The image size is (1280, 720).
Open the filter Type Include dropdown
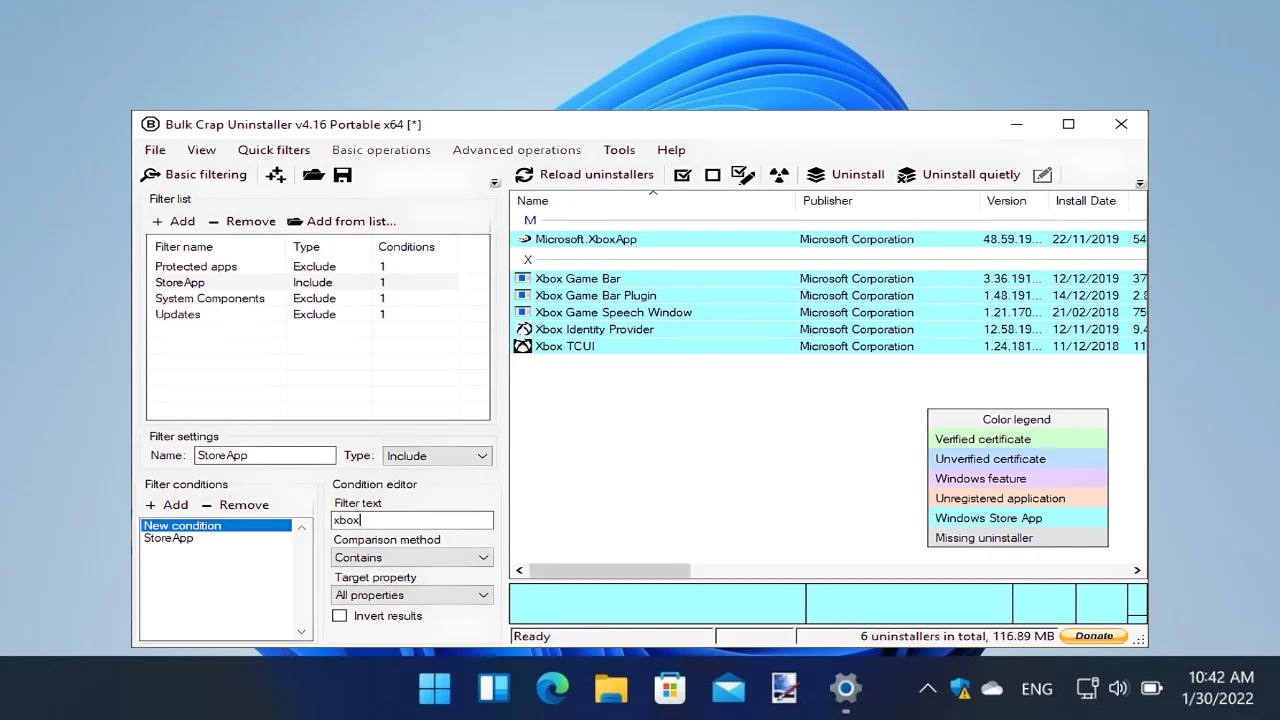[x=438, y=456]
